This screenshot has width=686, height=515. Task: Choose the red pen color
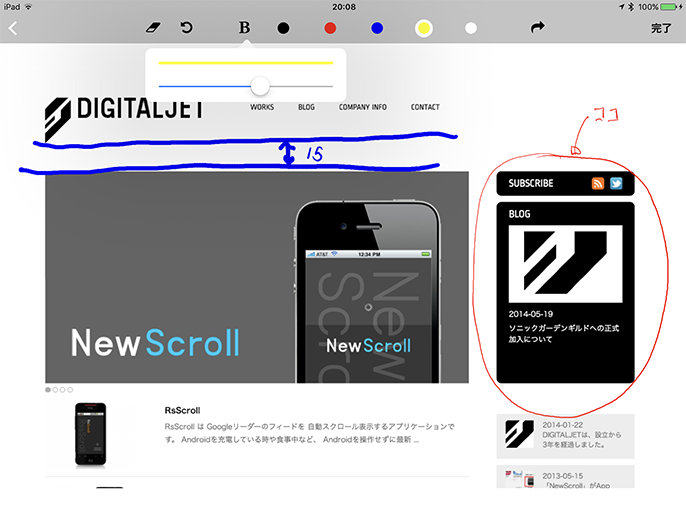point(330,28)
